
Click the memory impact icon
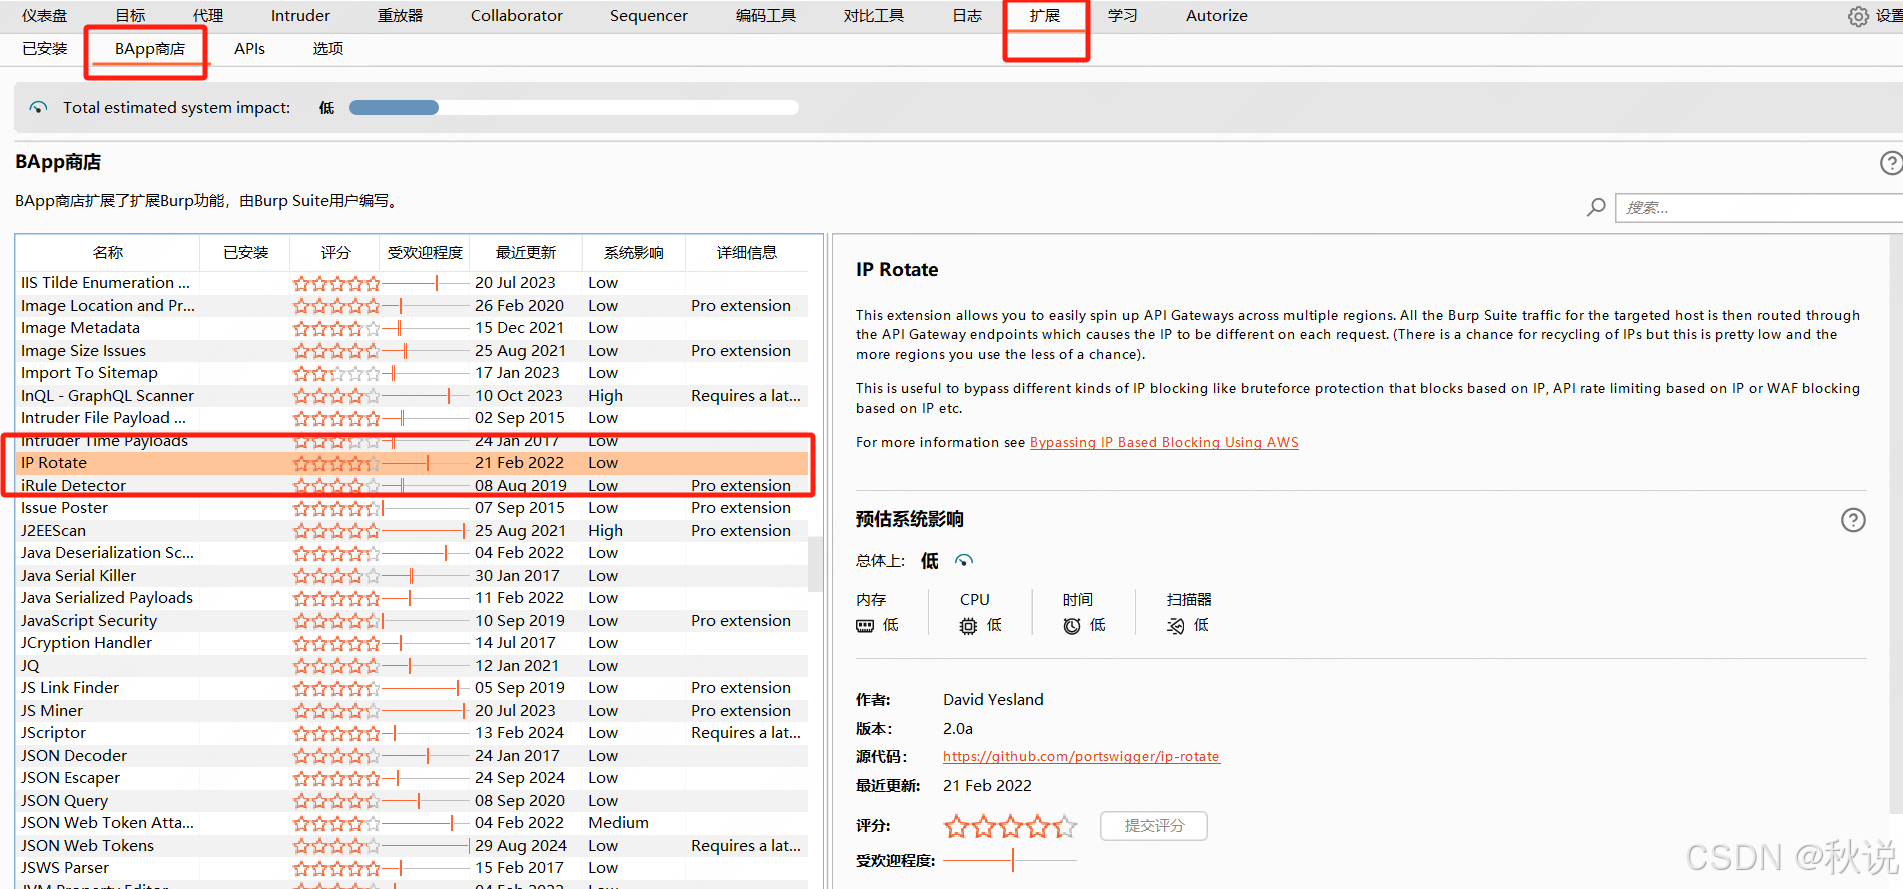pos(865,626)
